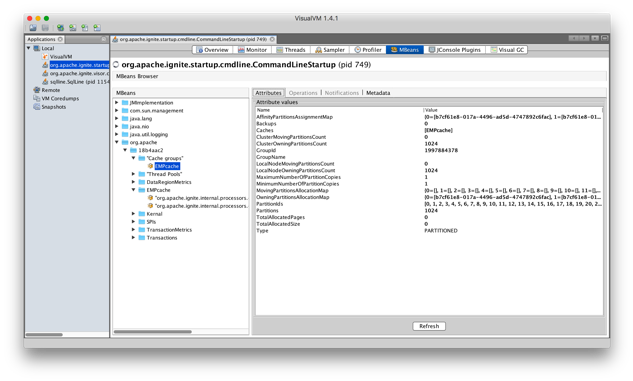Switch to the Metadata sub-tab

coord(378,93)
